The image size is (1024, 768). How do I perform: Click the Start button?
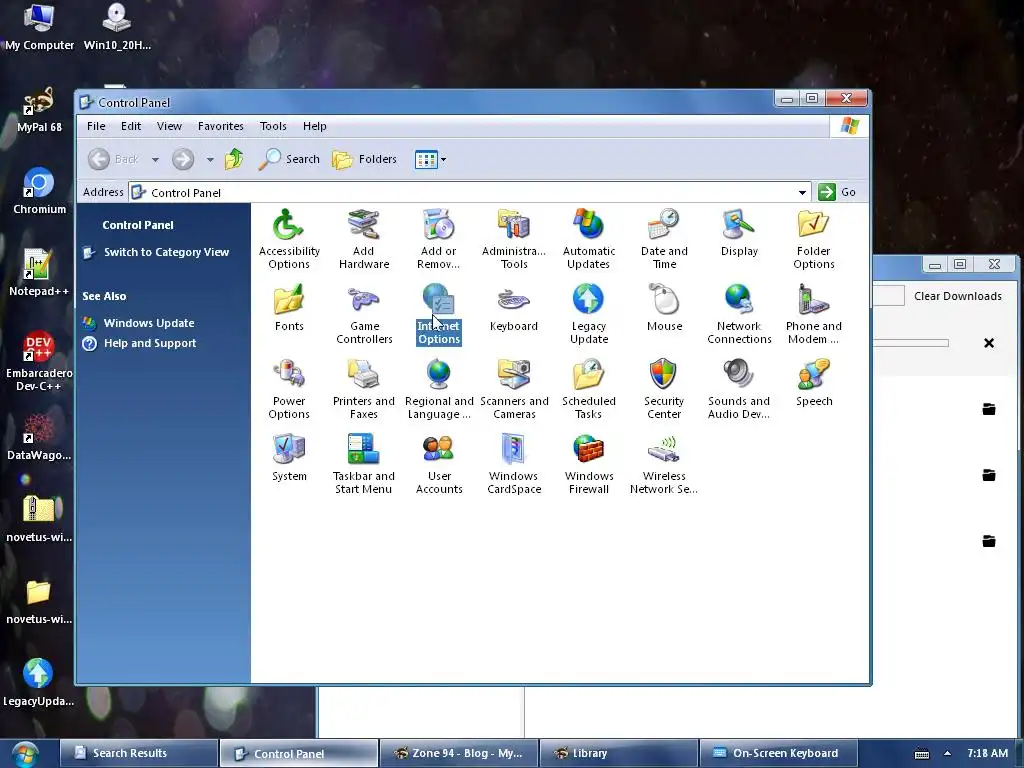click(24, 755)
